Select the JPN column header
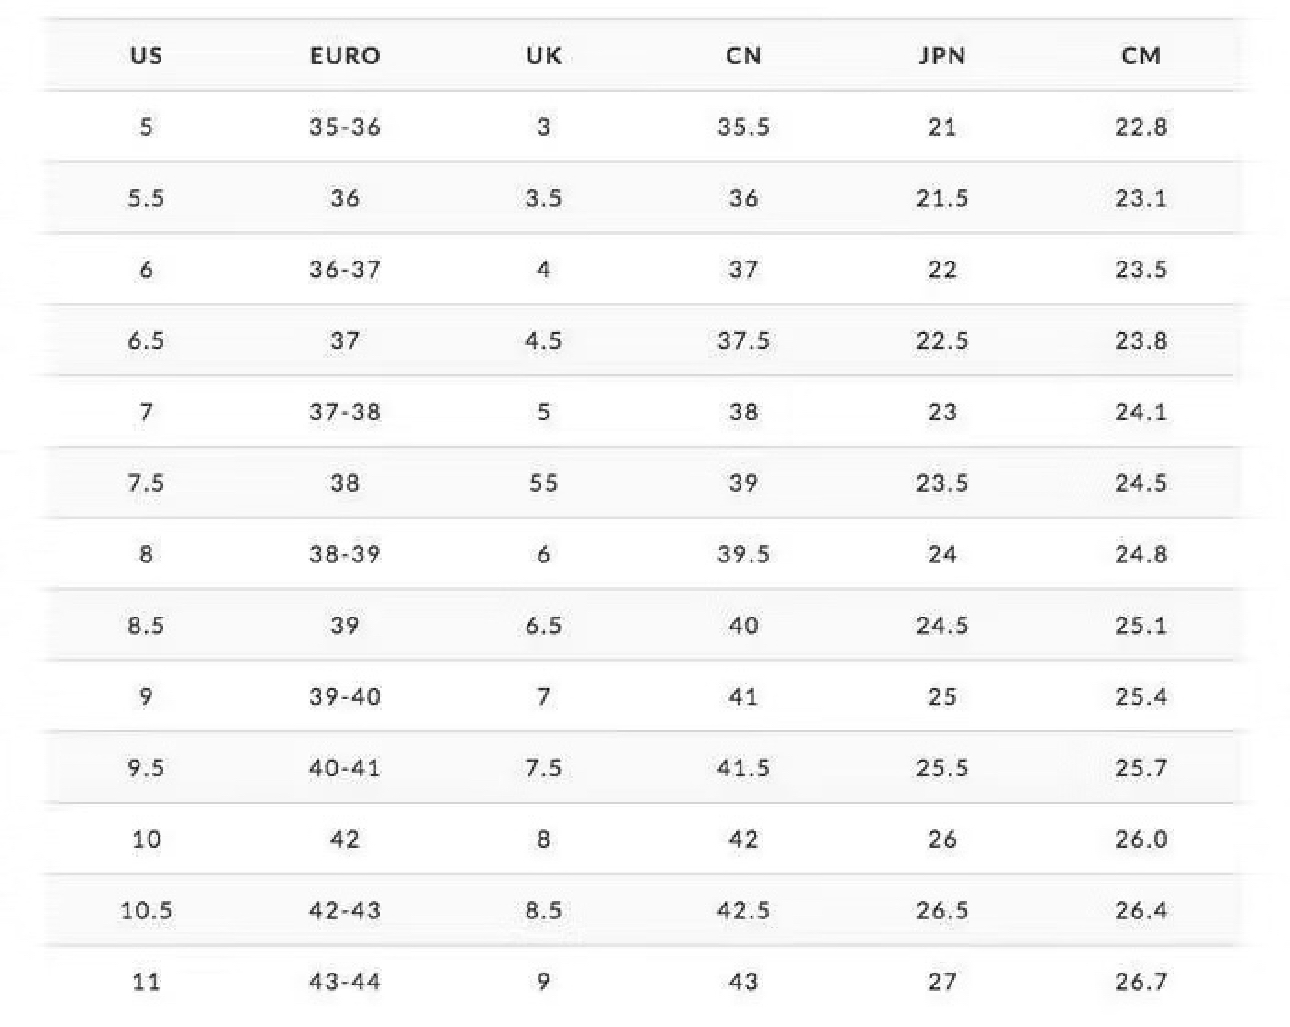Screen dimensions: 1290x1027 pos(942,55)
